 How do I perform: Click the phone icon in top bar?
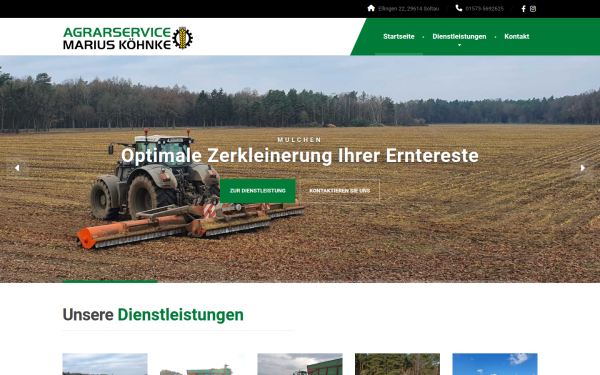coord(459,8)
